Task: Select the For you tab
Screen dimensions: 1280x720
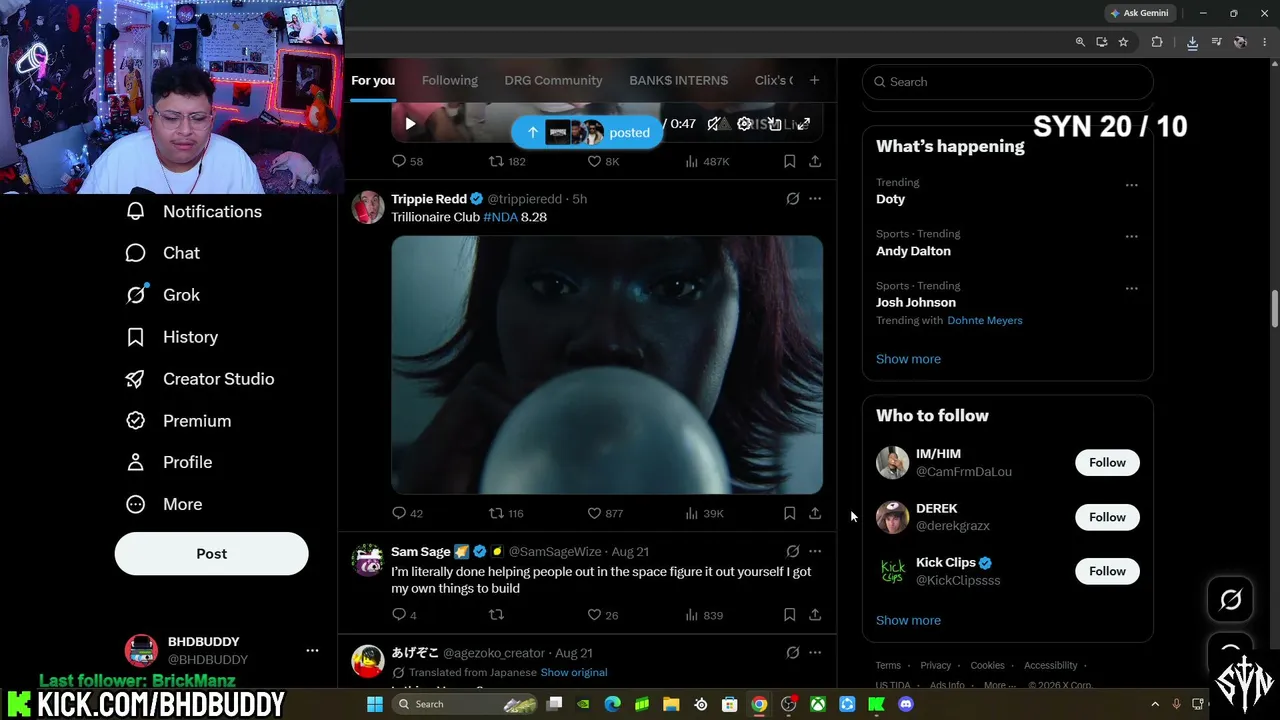Action: point(373,80)
